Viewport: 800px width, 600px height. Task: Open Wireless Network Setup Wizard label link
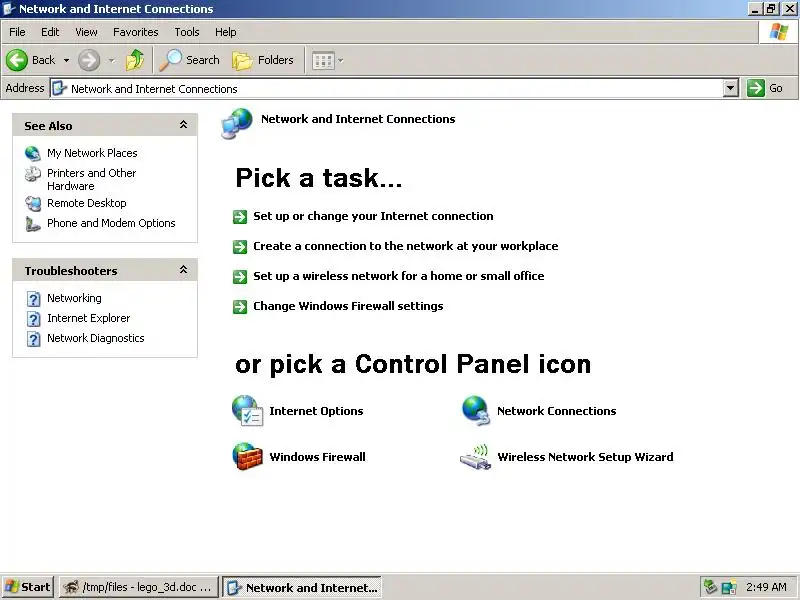[x=585, y=457]
